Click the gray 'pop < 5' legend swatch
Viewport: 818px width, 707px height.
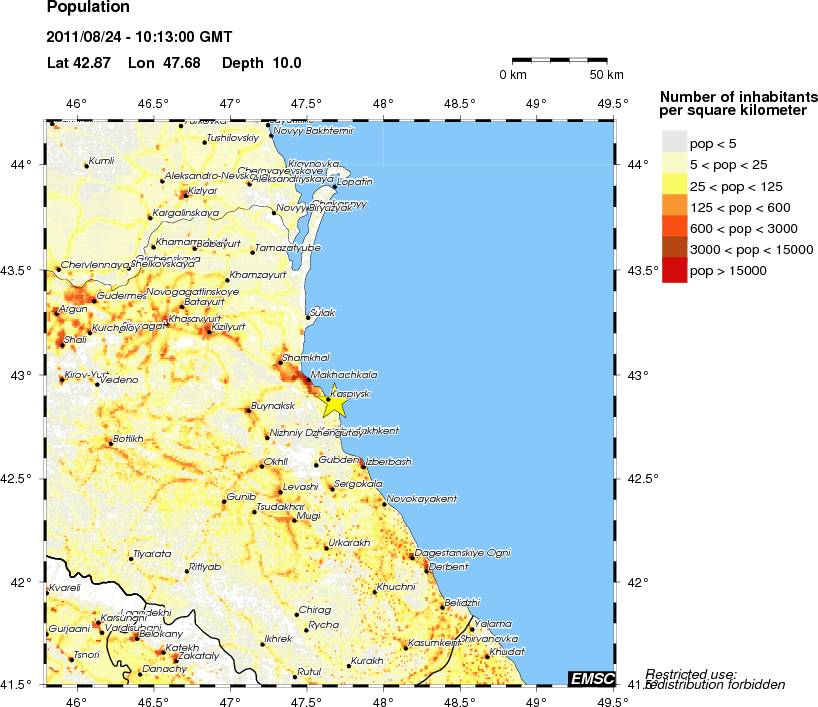[x=675, y=144]
